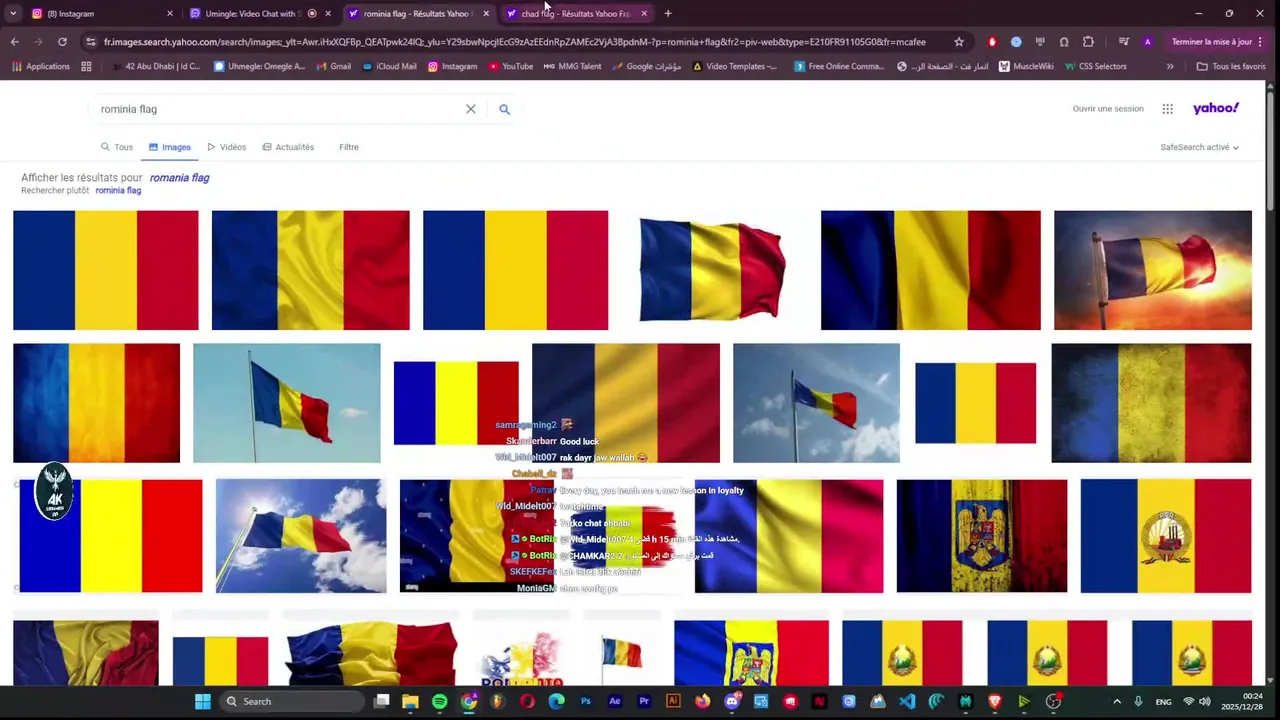This screenshot has width=1280, height=720.
Task: Go back to the previous page
Action: (x=14, y=42)
